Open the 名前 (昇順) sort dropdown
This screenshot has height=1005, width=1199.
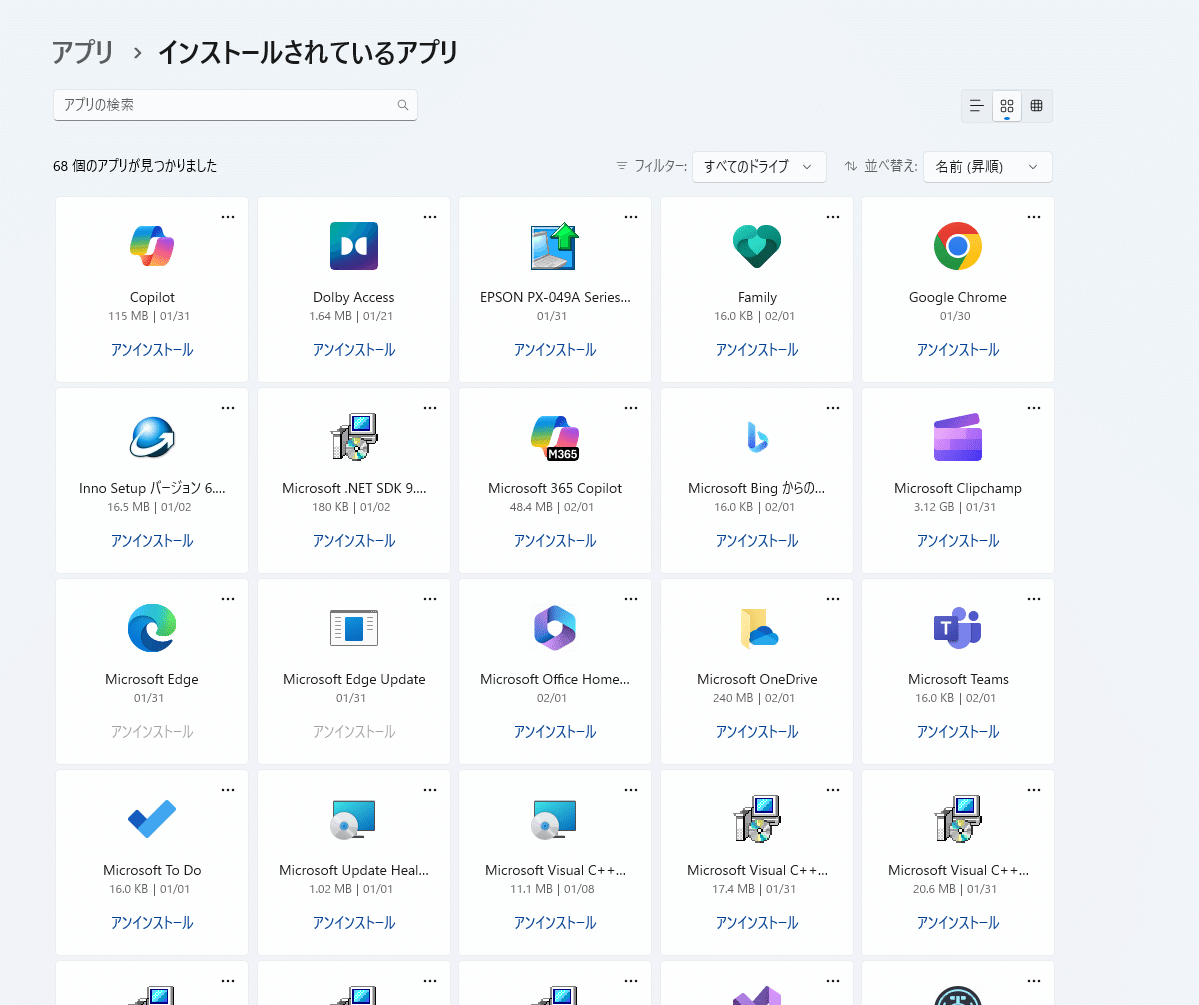point(987,166)
